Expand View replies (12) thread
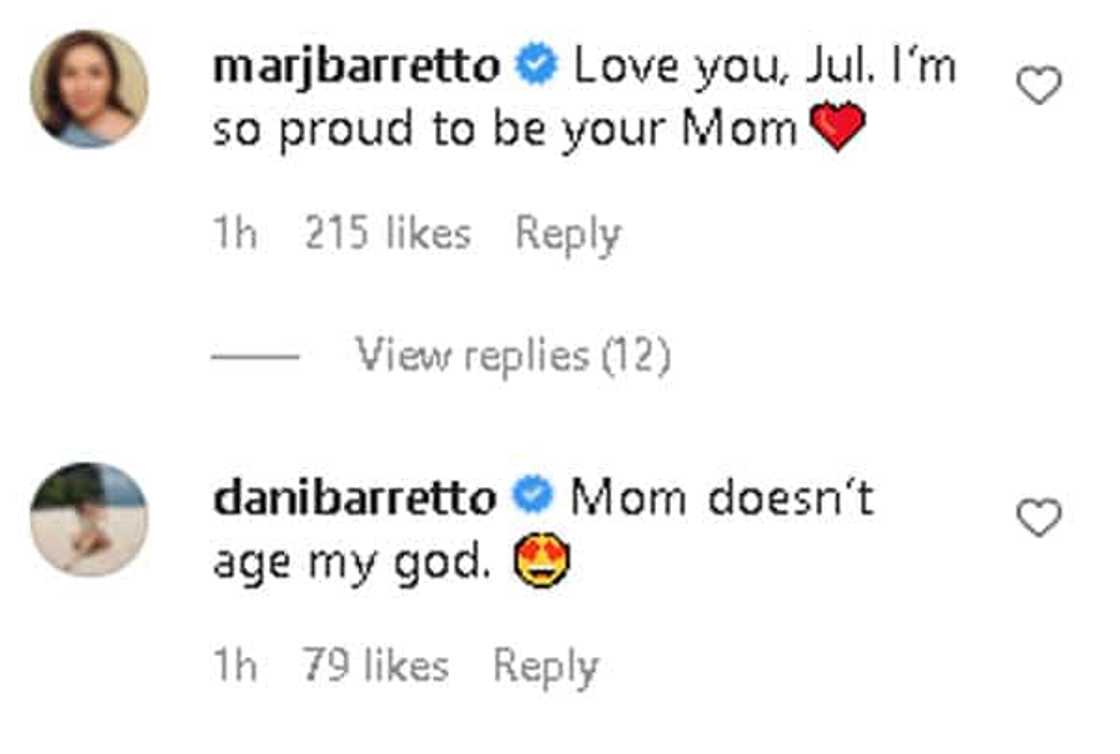Screen dimensions: 1120x754 tap(513, 355)
